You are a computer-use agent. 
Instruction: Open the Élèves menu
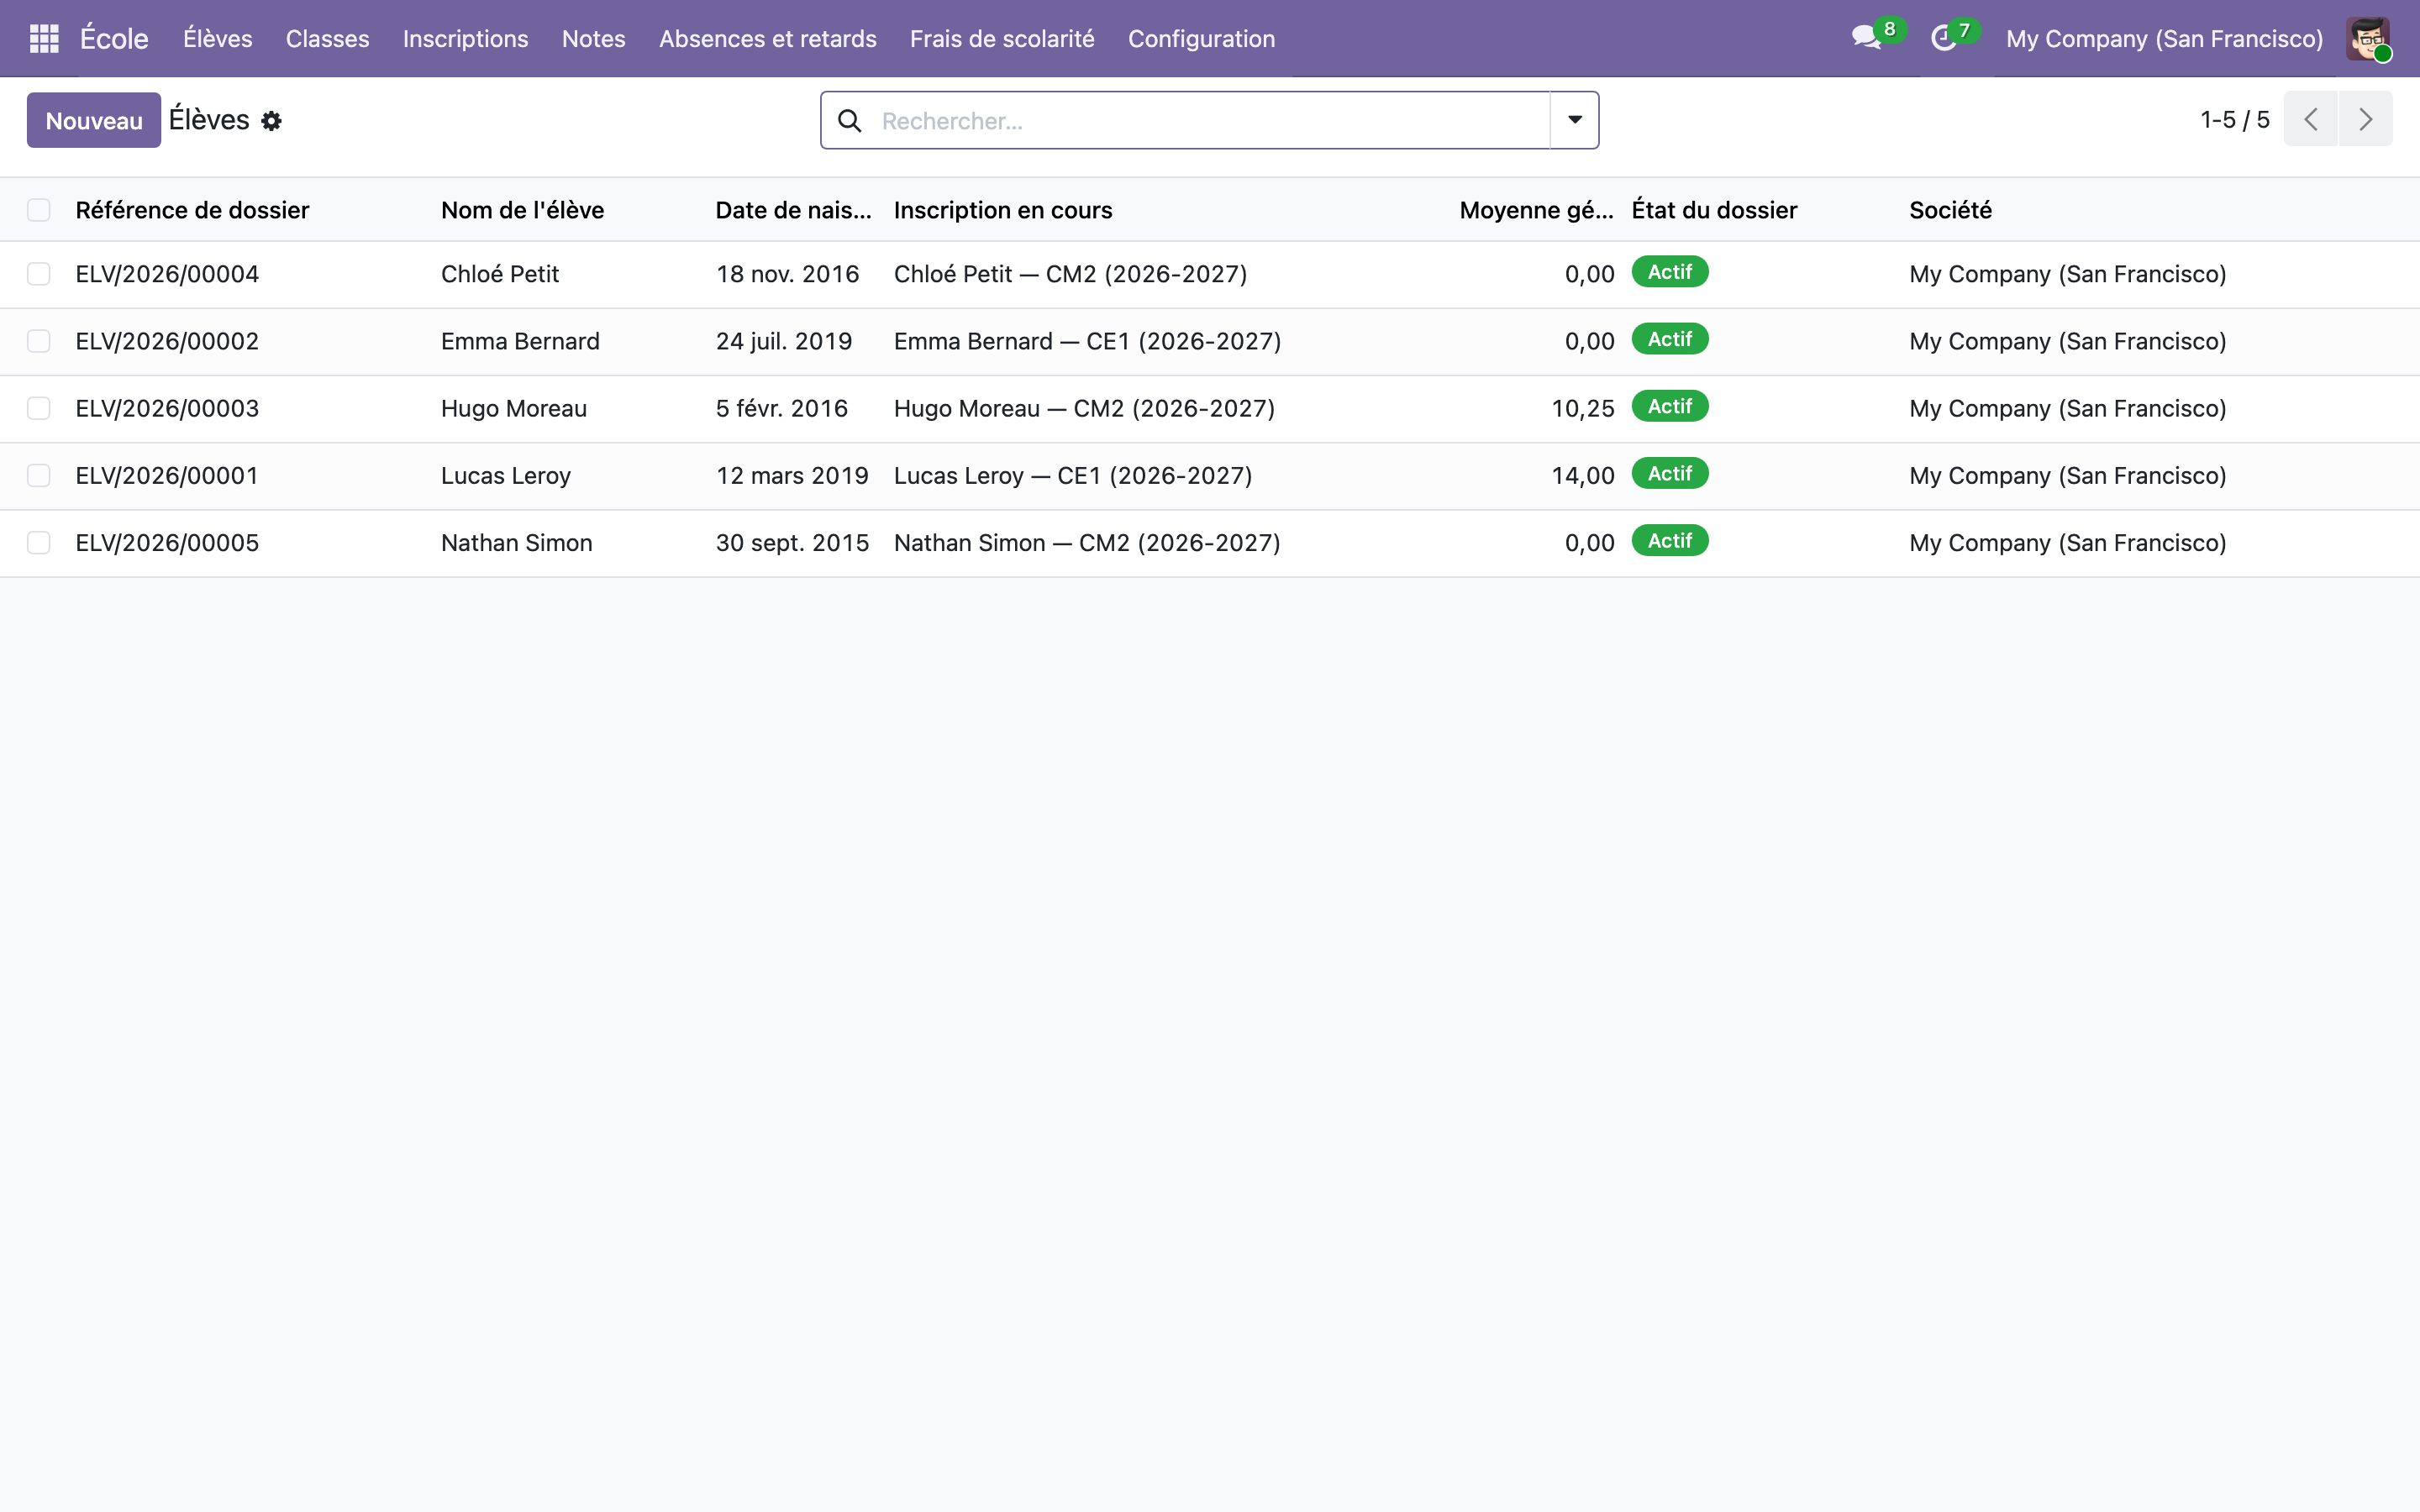tap(217, 38)
